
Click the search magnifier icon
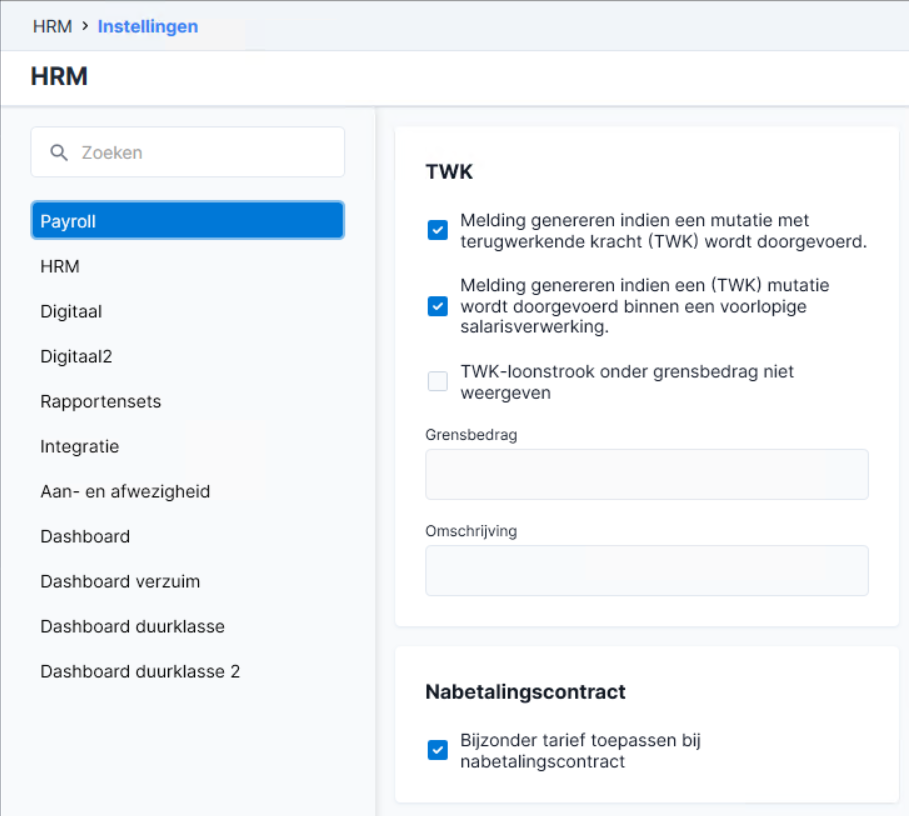pos(59,152)
